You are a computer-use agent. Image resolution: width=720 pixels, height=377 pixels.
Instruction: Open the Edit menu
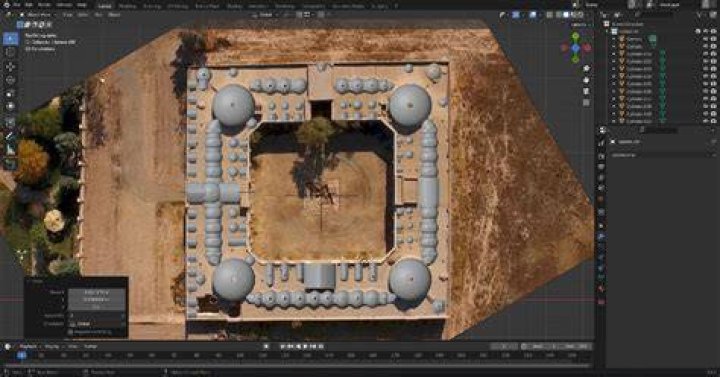point(28,5)
